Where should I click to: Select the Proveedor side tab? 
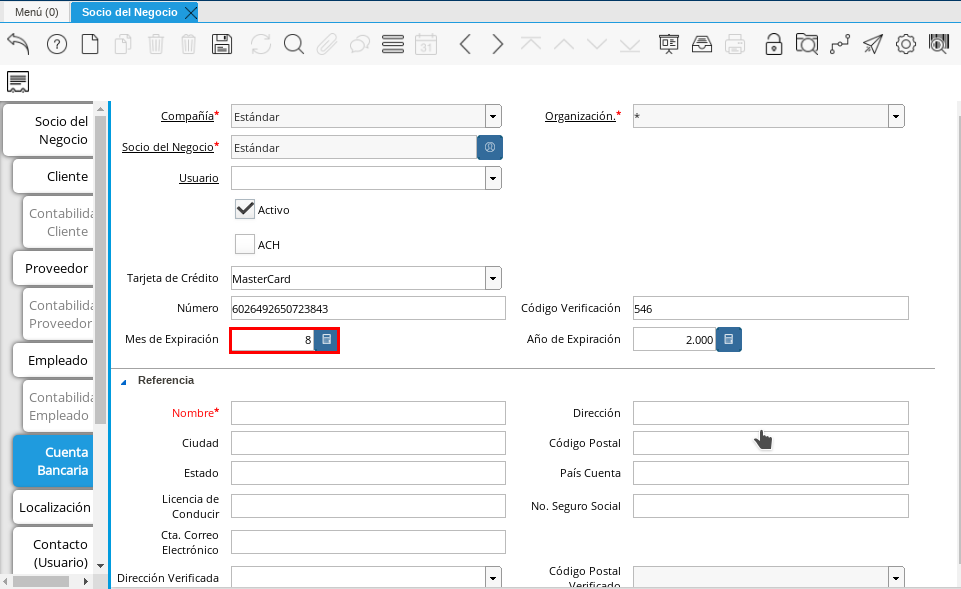[x=56, y=268]
